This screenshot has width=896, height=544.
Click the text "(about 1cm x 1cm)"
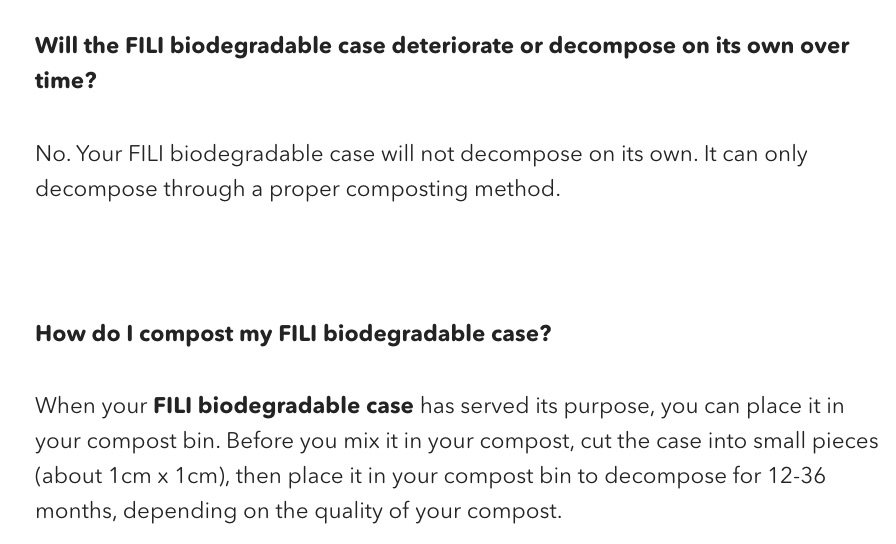coord(131,475)
